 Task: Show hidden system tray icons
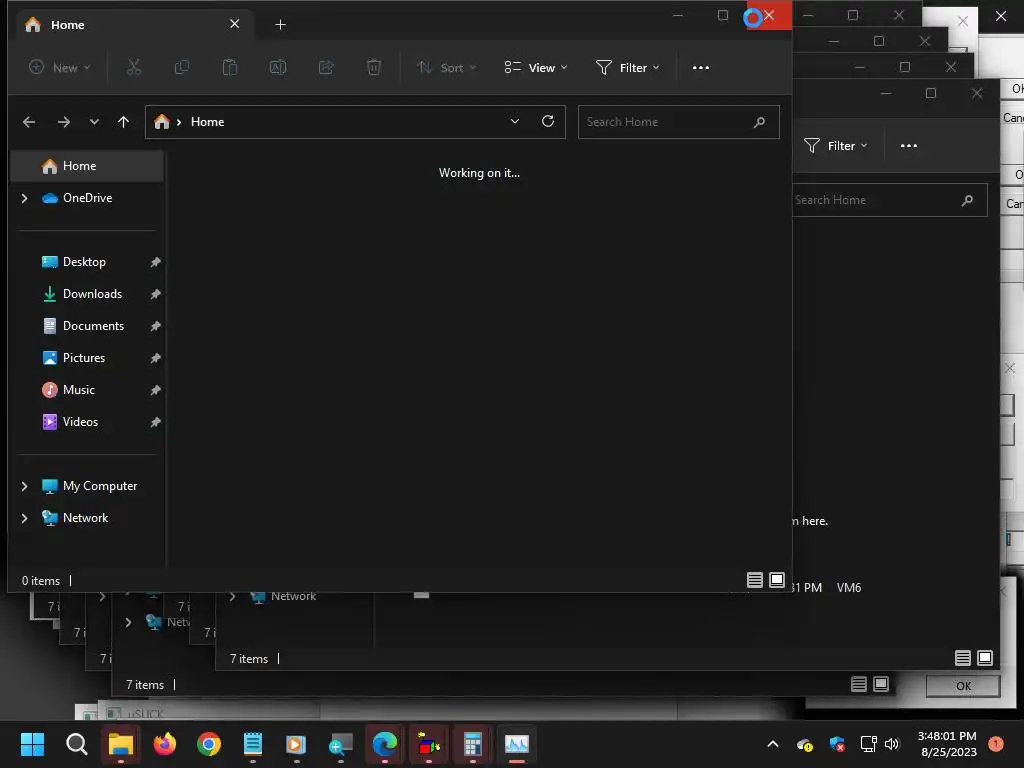click(773, 744)
